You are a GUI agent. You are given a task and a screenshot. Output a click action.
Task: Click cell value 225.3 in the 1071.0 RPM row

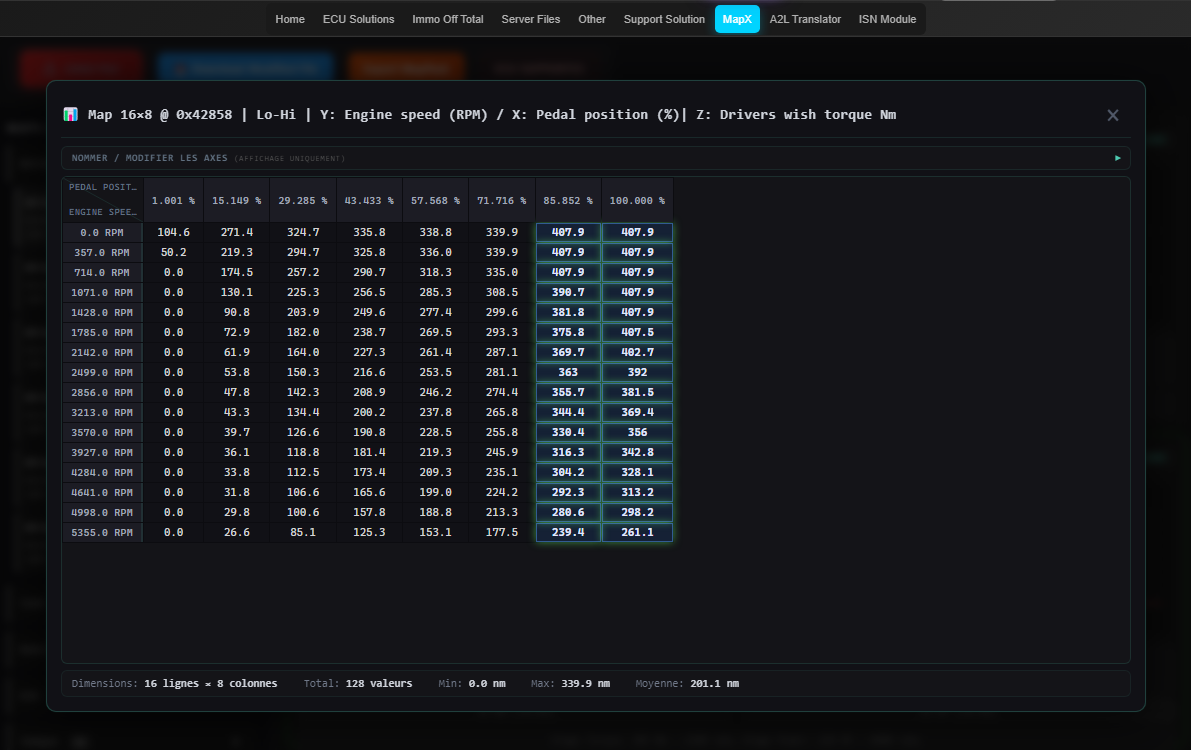point(302,293)
